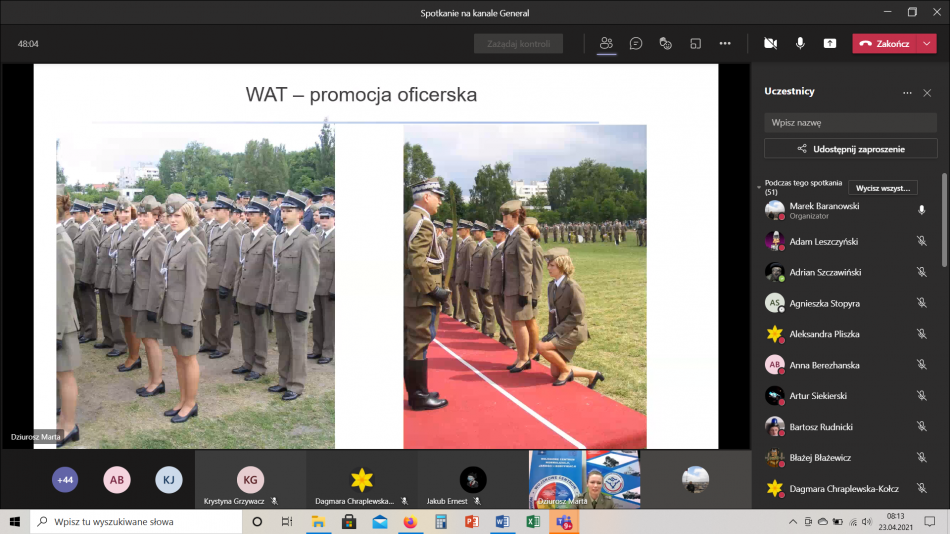This screenshot has width=950, height=534.
Task: Open Word from the taskbar
Action: 502,522
